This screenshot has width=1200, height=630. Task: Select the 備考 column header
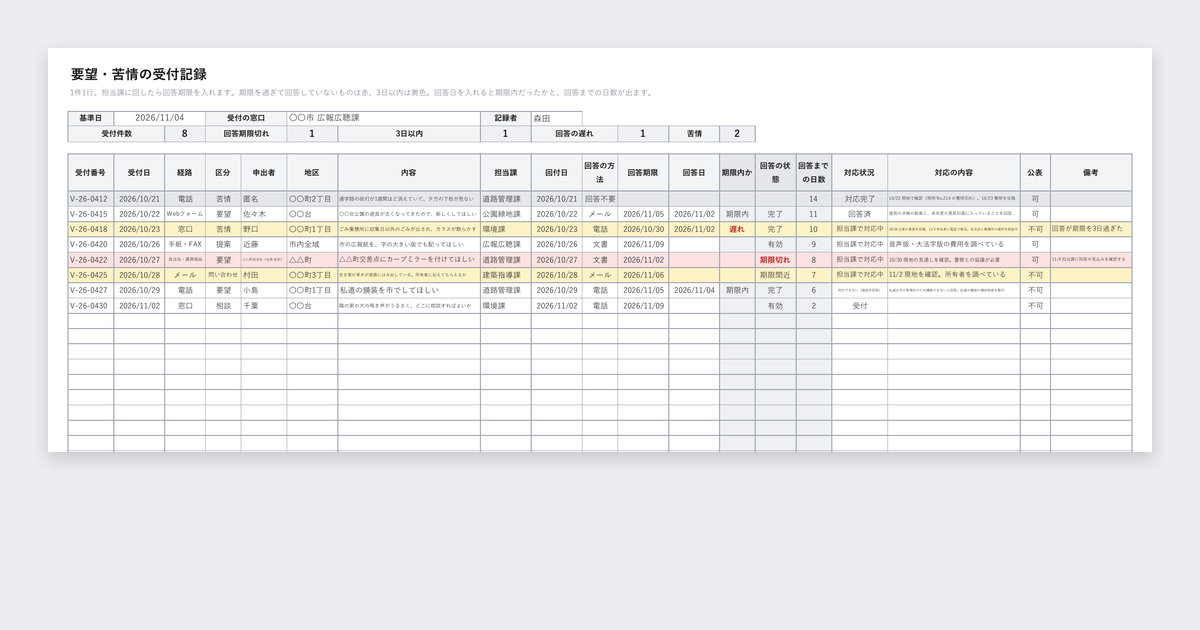1091,172
